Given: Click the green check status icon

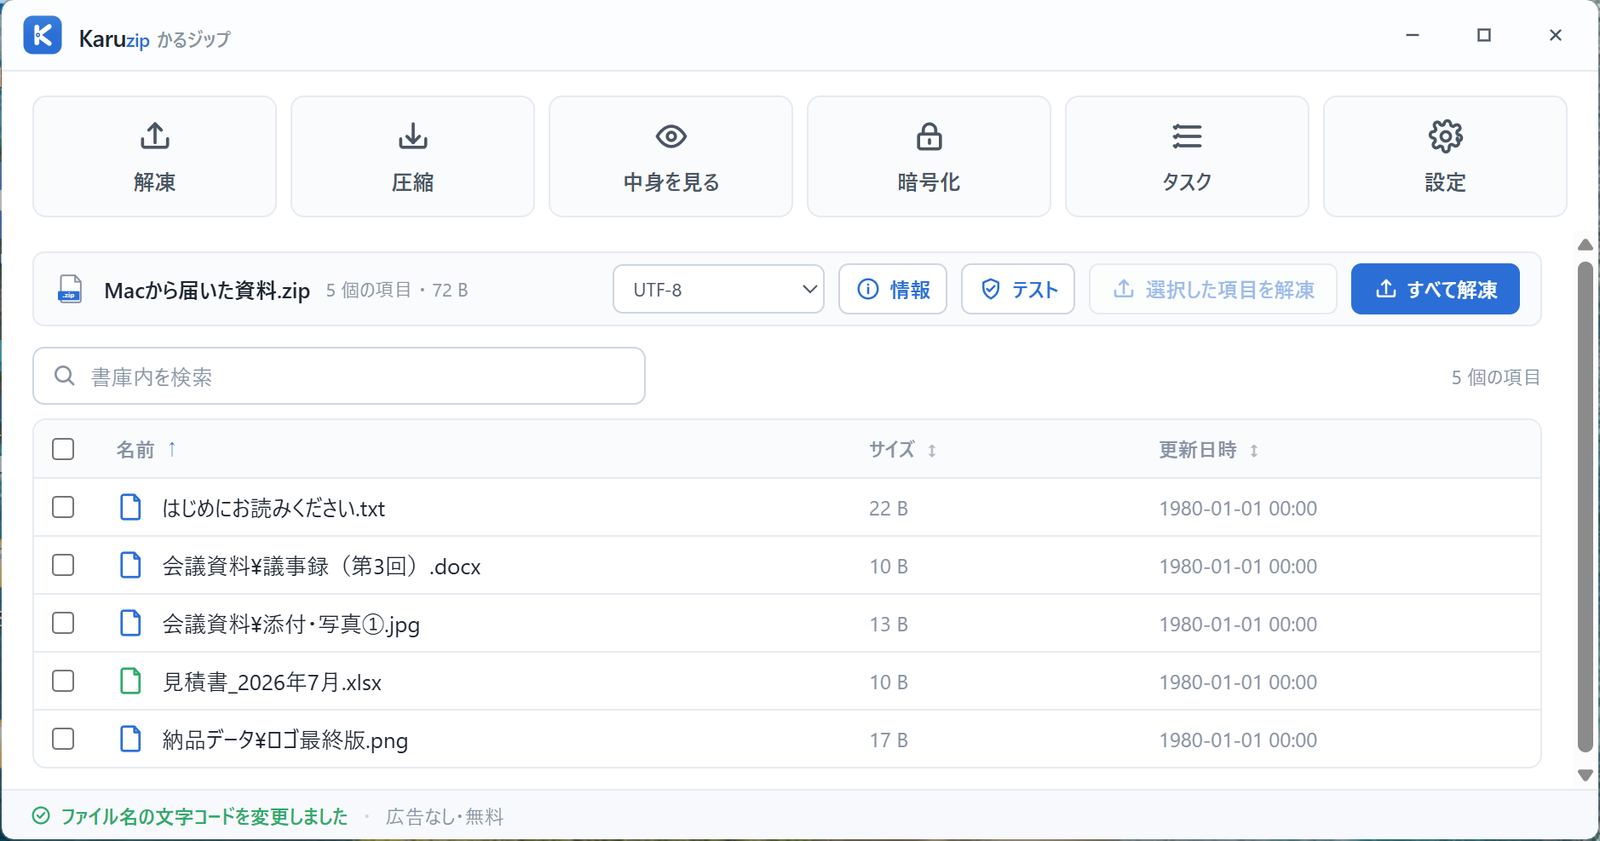Looking at the screenshot, I should click(x=41, y=816).
